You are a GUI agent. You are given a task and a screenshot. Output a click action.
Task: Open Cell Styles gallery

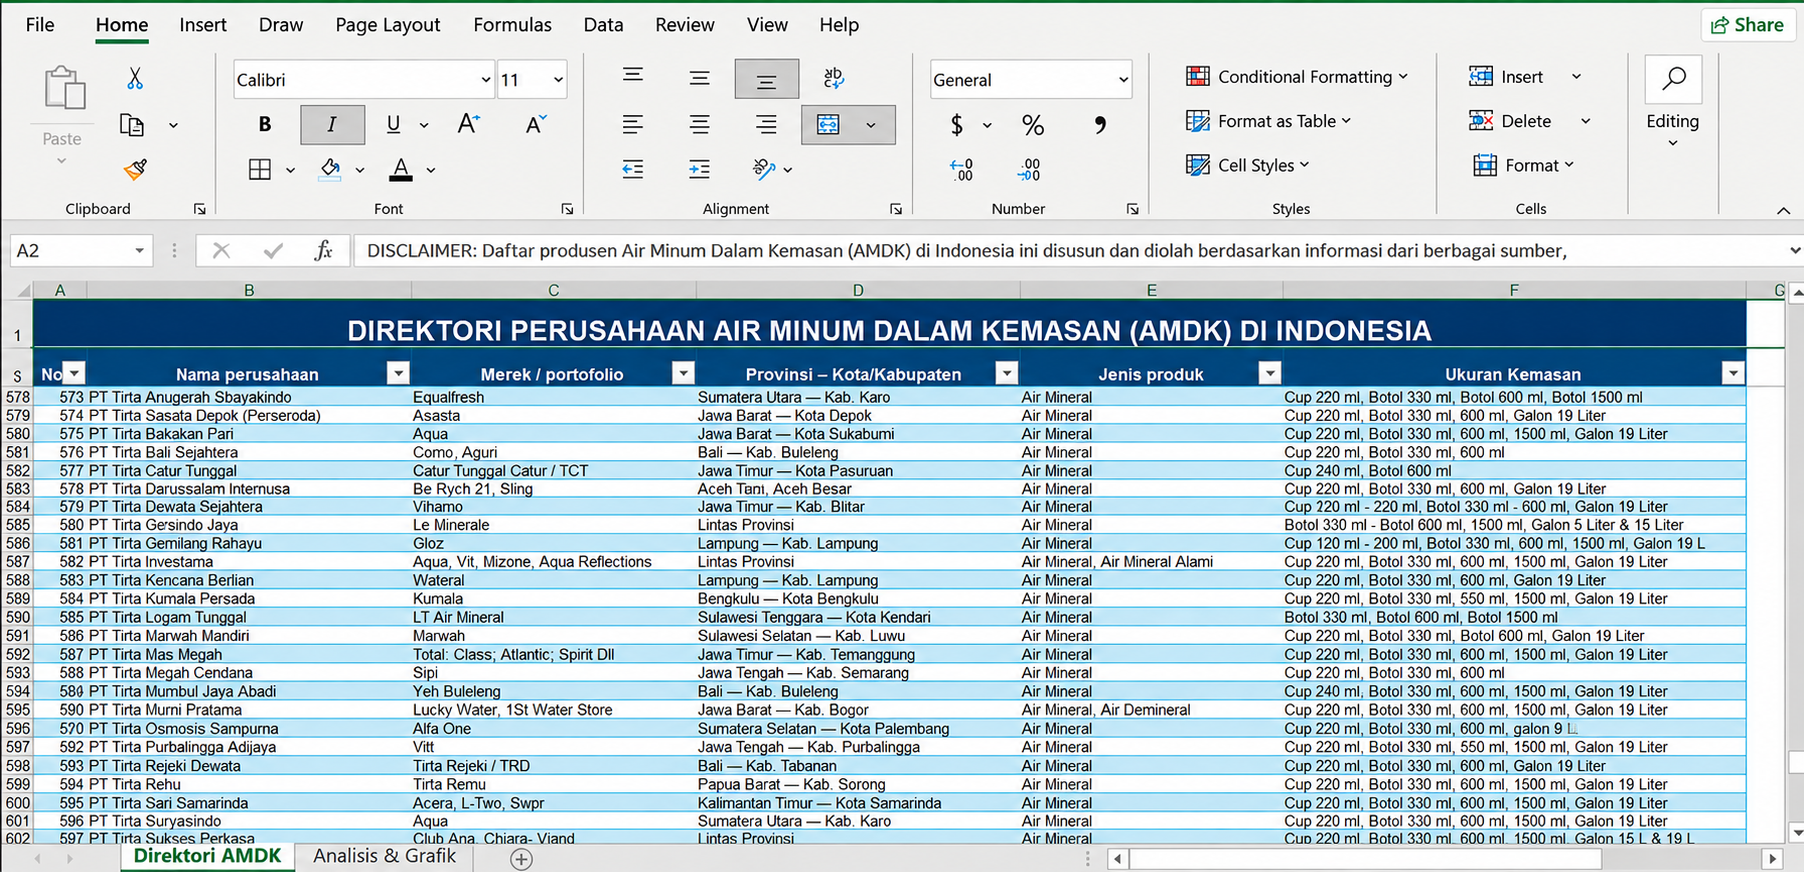pos(1247,165)
